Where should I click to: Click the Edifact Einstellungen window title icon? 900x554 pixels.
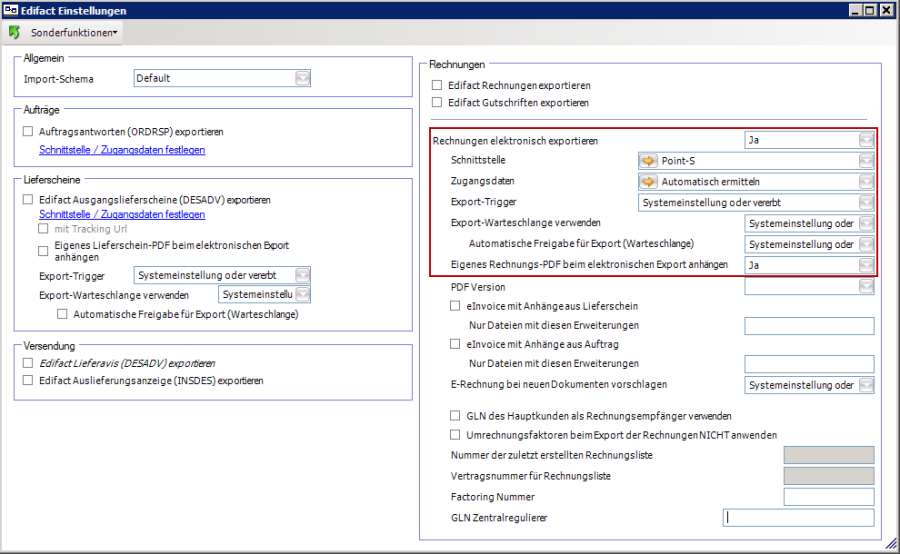[x=10, y=10]
